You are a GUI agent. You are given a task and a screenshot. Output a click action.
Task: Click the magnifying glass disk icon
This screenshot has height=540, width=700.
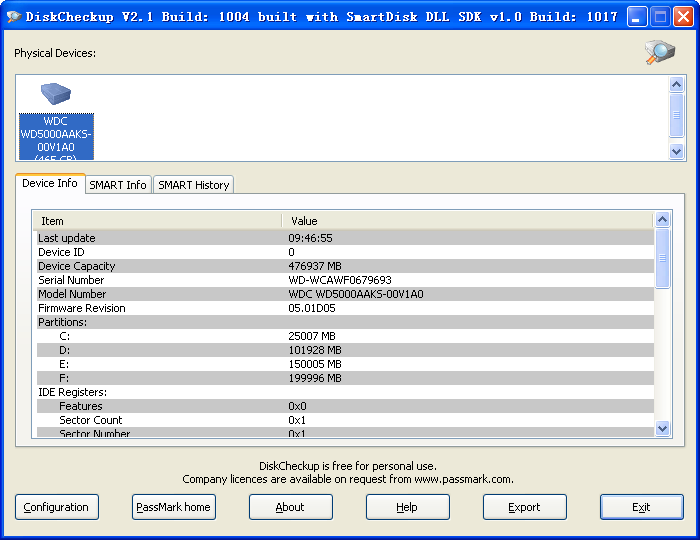[x=660, y=53]
